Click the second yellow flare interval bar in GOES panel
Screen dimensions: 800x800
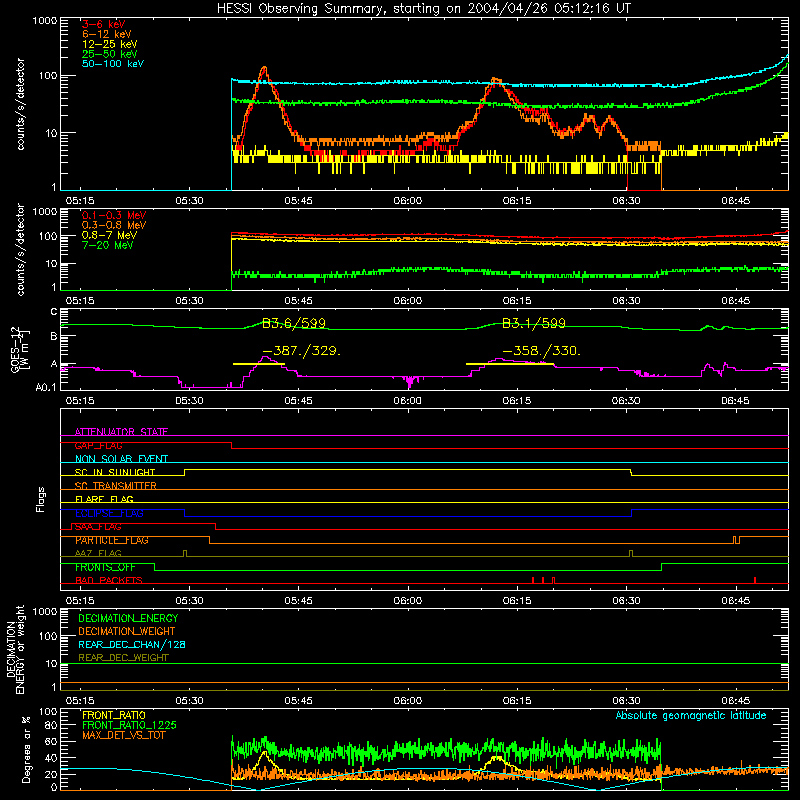[x=510, y=364]
